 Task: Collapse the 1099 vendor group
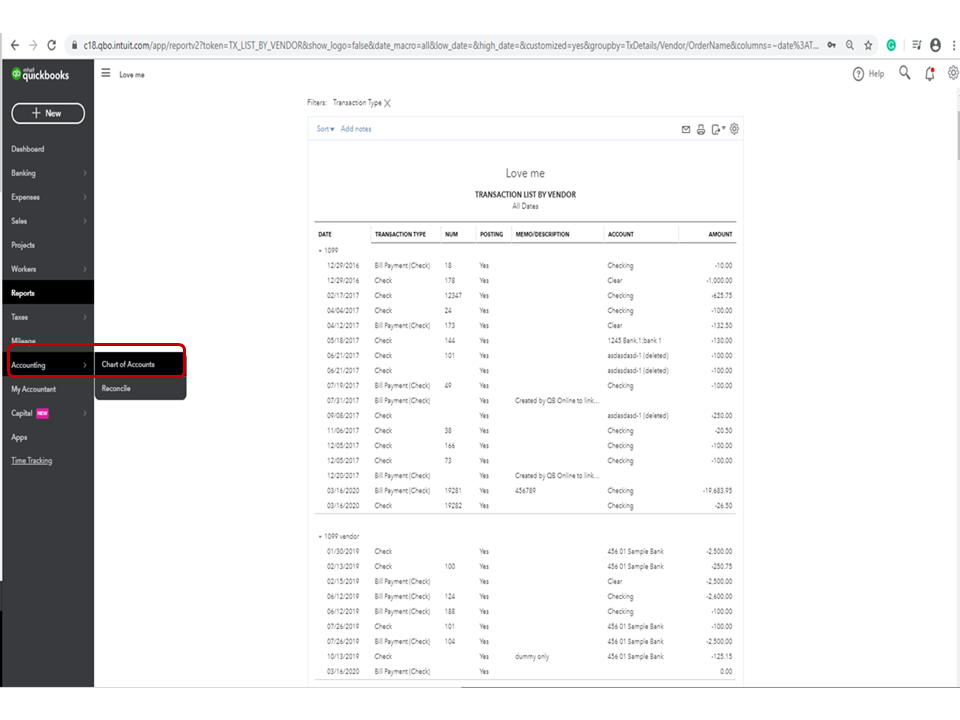coord(320,536)
